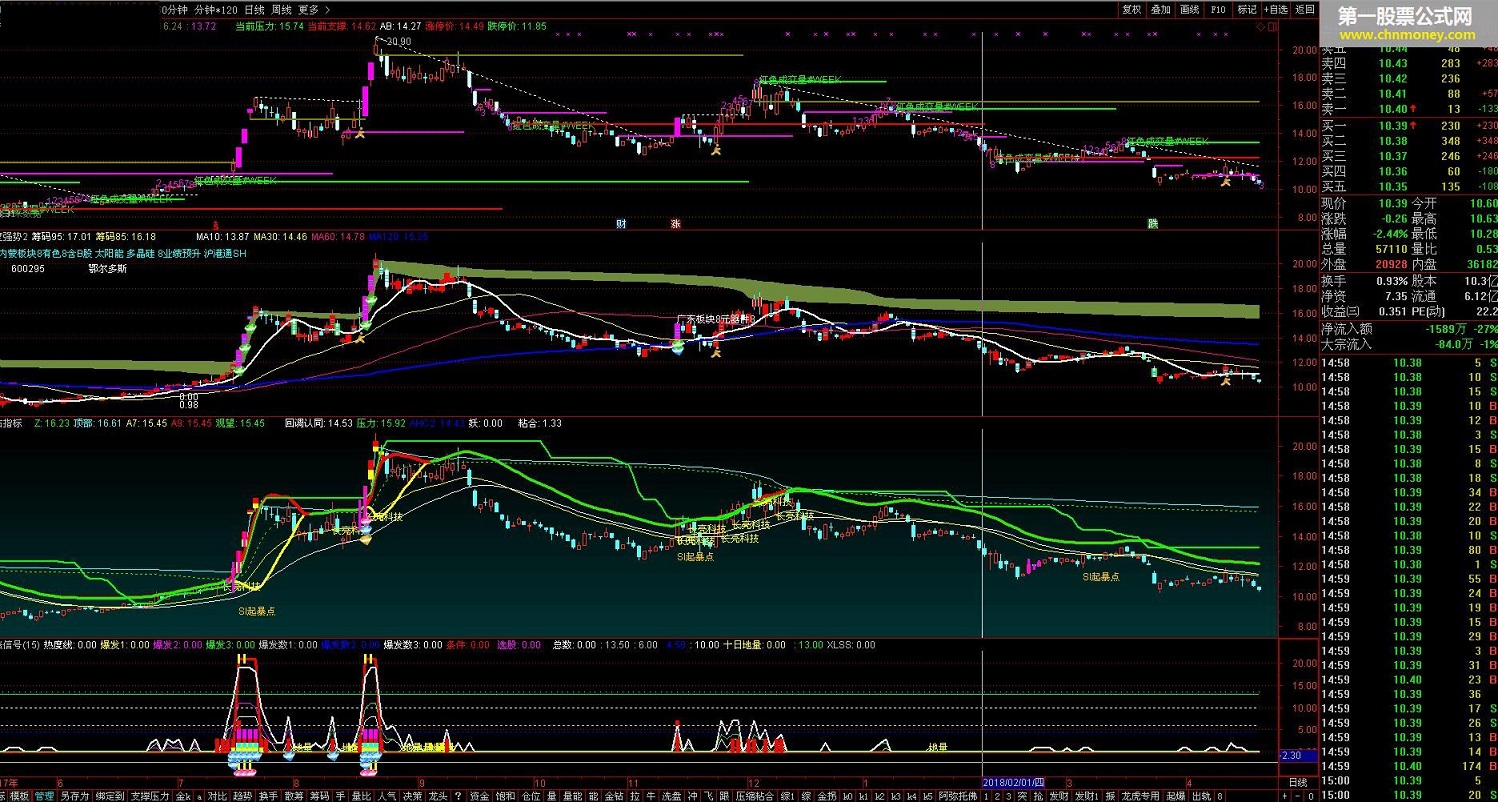
Task: Click the 日线 label at bottom right
Action: [1297, 782]
